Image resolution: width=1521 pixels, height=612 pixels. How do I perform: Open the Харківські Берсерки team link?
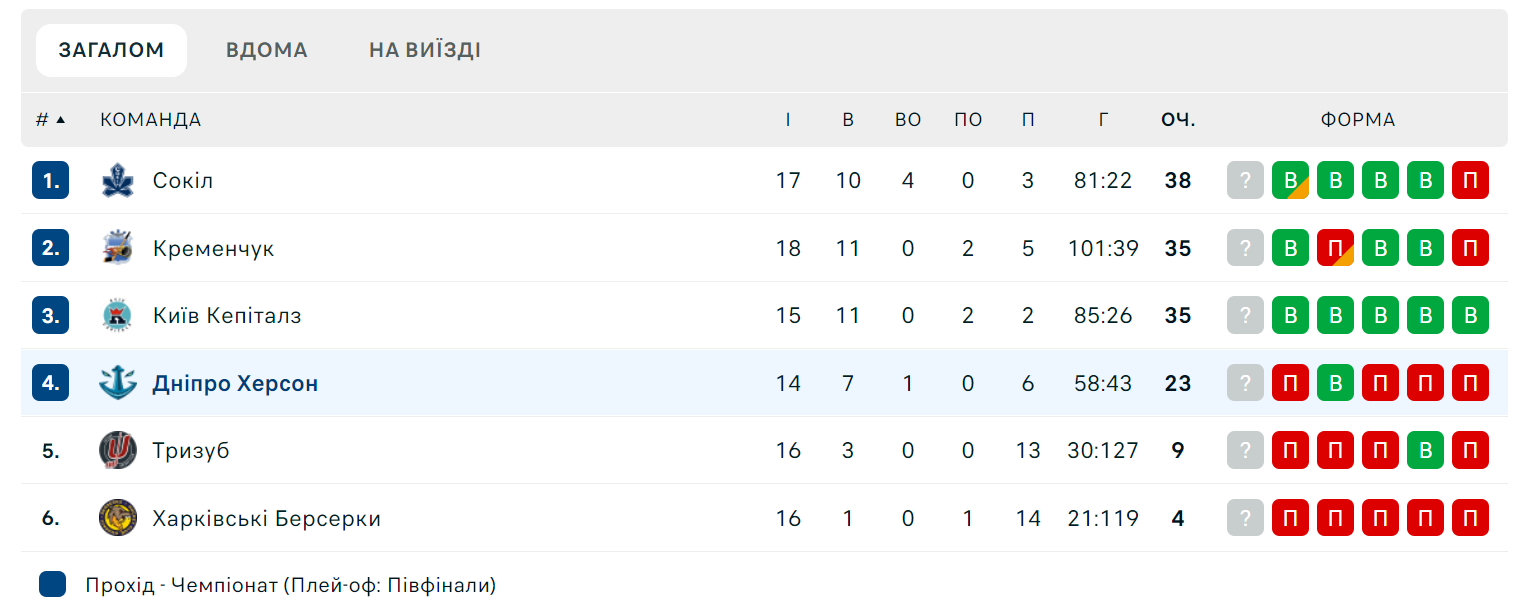click(267, 518)
